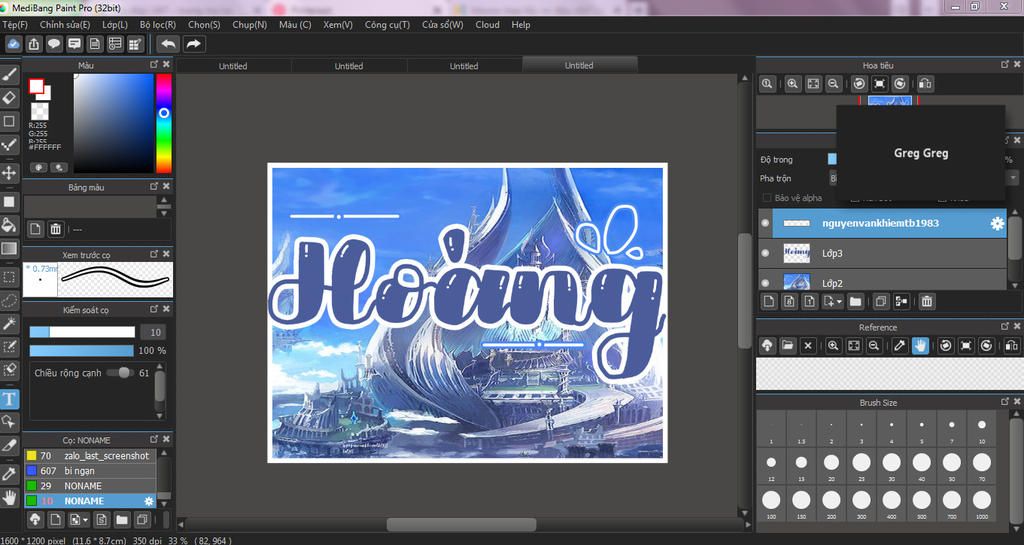
Task: Open gear of selected NONAME brush
Action: click(x=149, y=501)
